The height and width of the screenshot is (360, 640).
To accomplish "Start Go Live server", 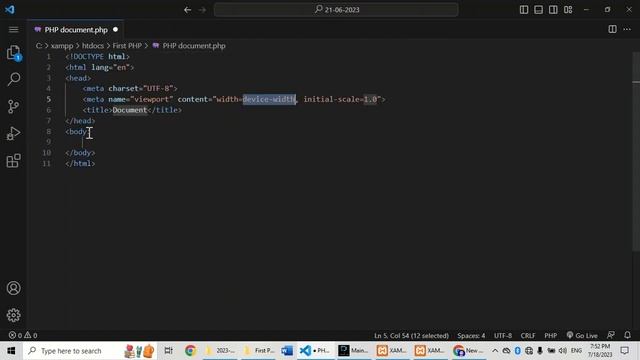I will click(x=582, y=336).
